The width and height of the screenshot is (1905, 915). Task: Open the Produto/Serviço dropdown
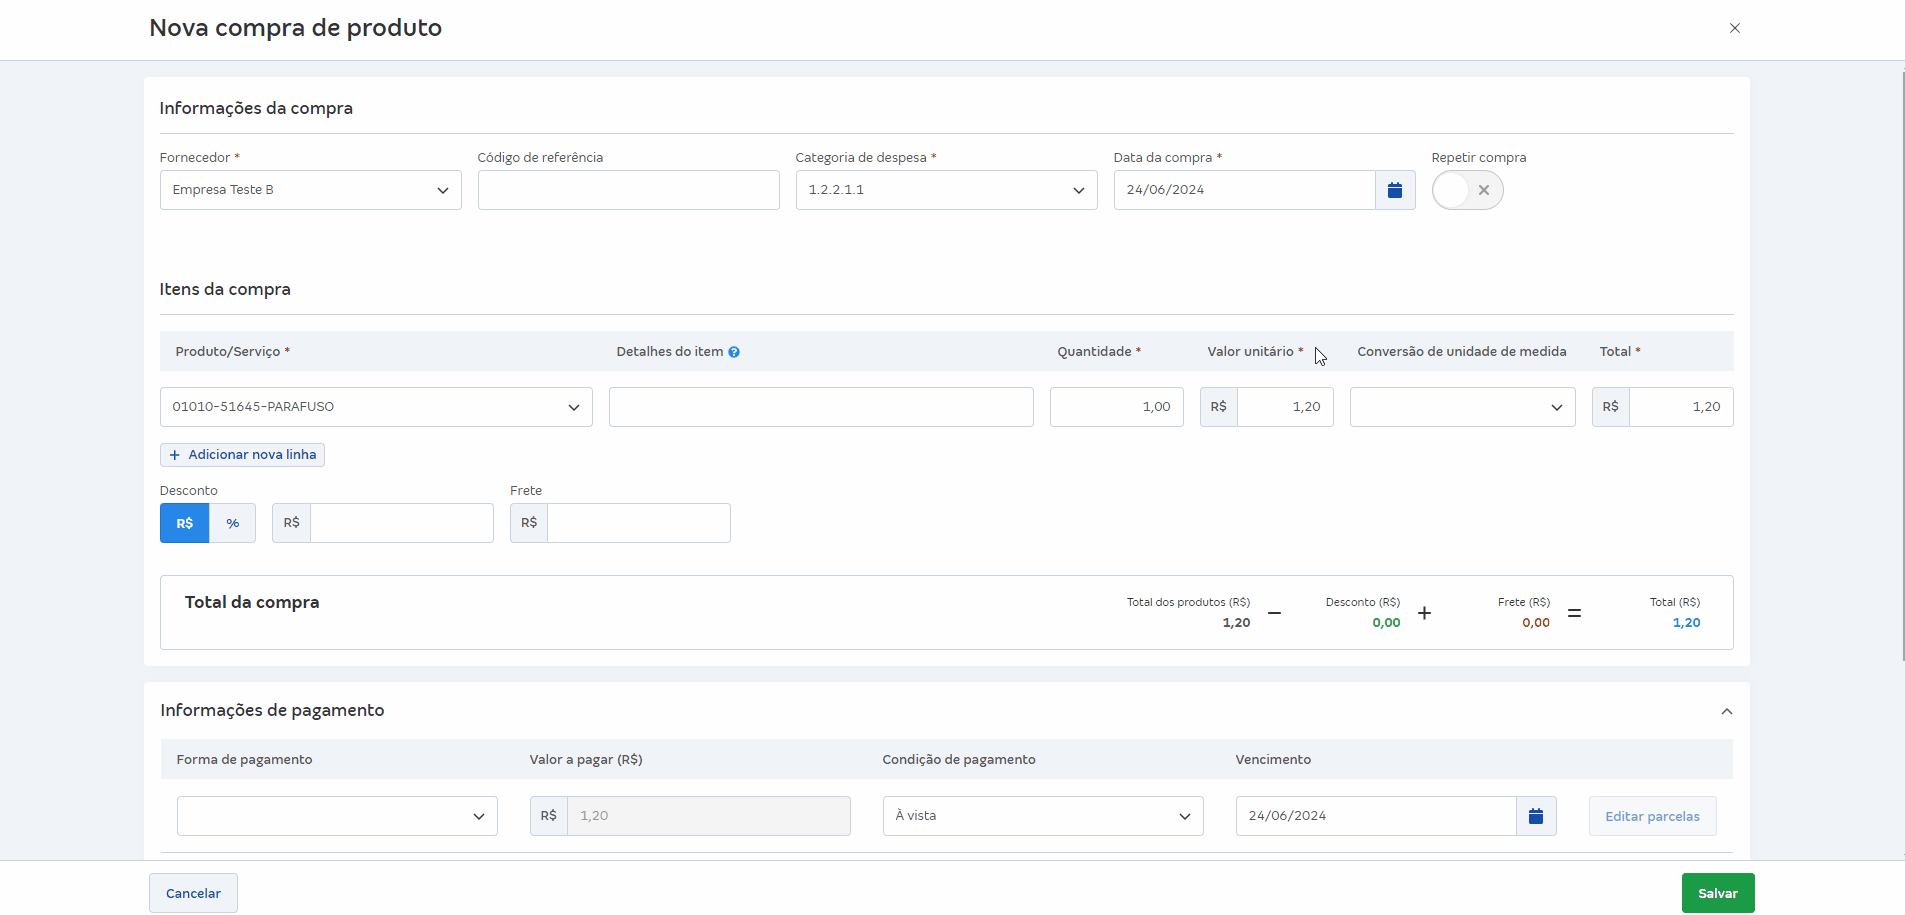[x=376, y=407]
